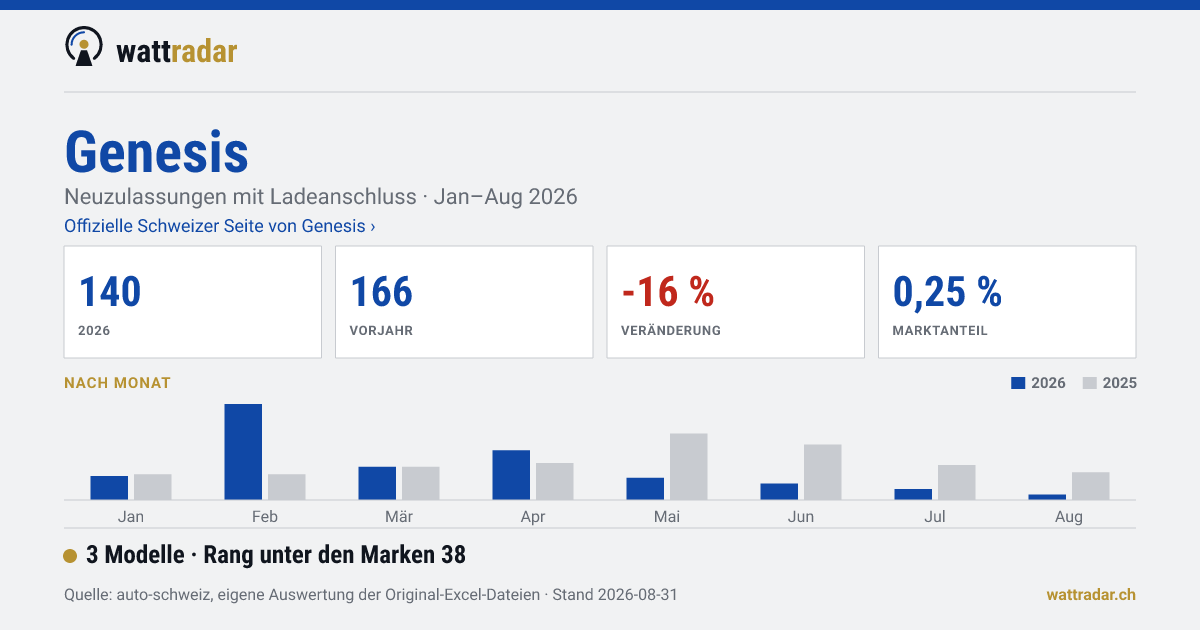The width and height of the screenshot is (1200, 630).
Task: Click the grey 2025 bar for Jul
Action: pos(956,482)
